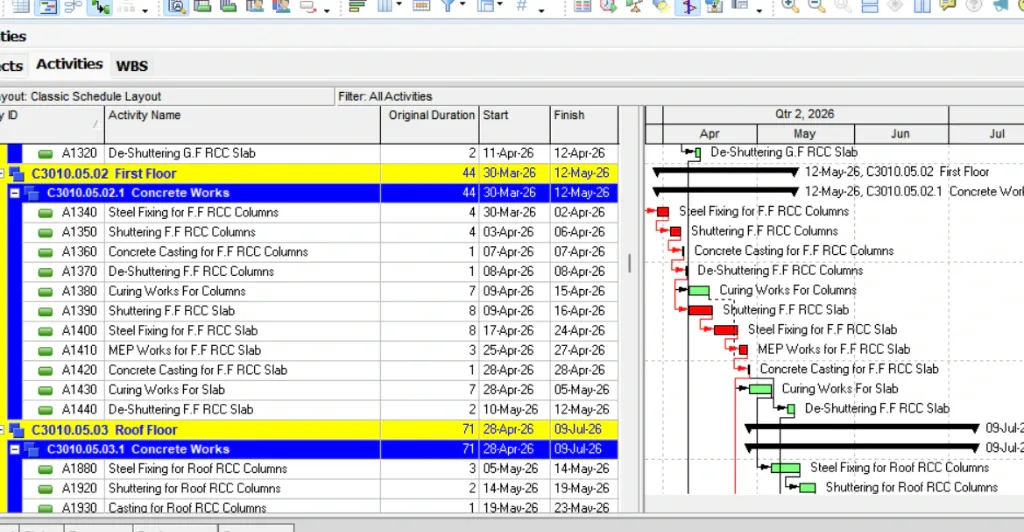This screenshot has width=1024, height=532.
Task: Collapse the C3010.05.03 Roof Floor band
Action: click(2, 430)
